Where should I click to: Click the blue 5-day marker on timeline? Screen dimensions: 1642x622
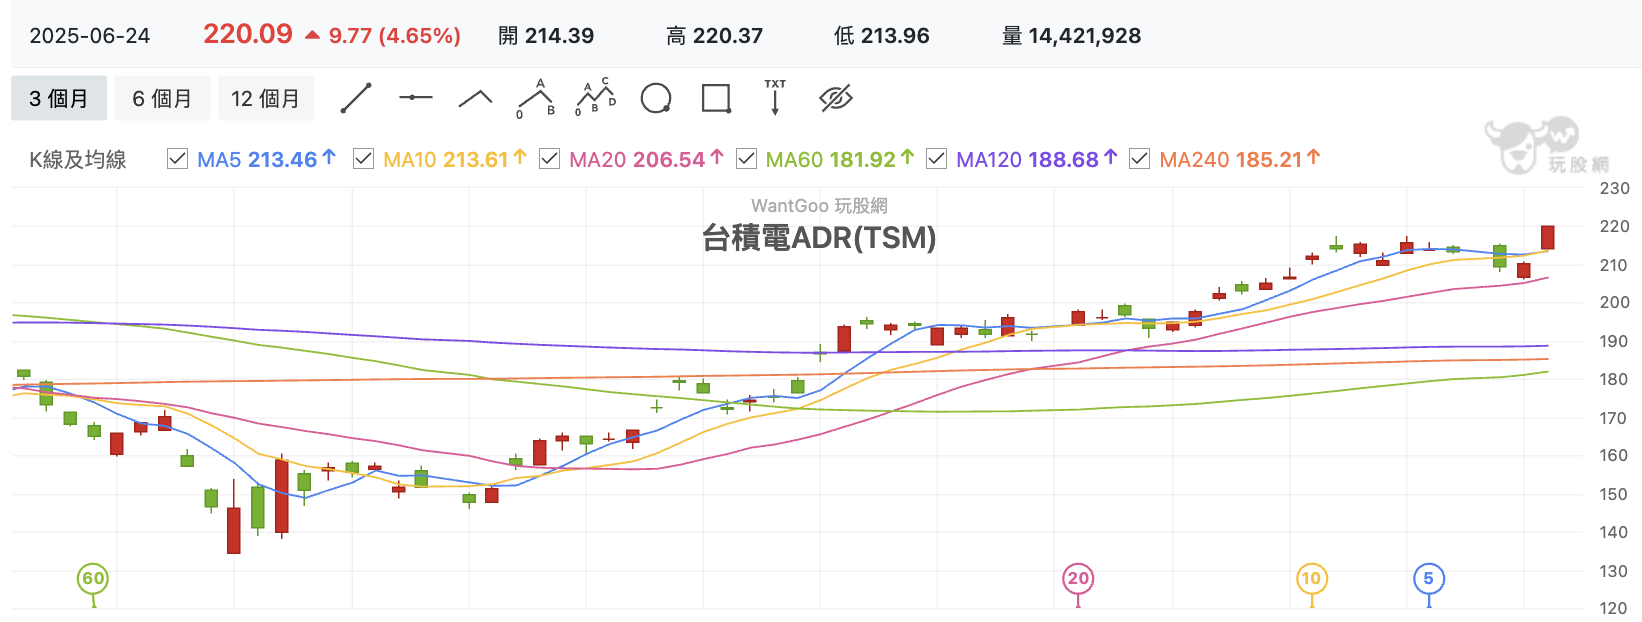pyautogui.click(x=1428, y=578)
